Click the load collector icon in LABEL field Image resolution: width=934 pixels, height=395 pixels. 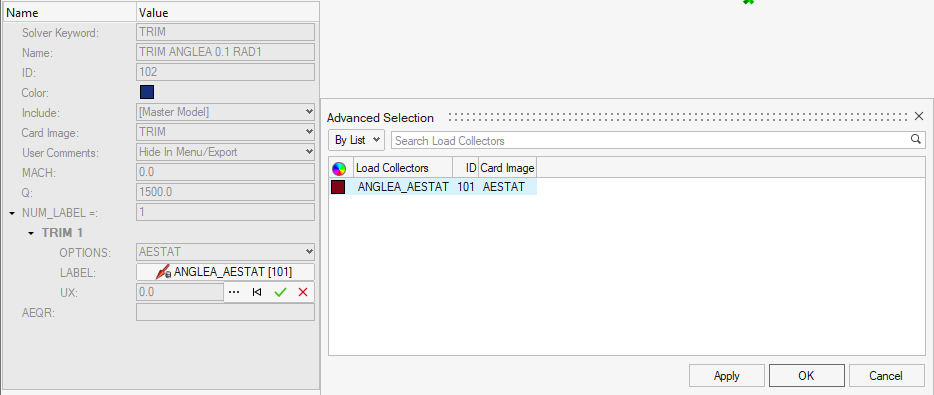point(164,272)
